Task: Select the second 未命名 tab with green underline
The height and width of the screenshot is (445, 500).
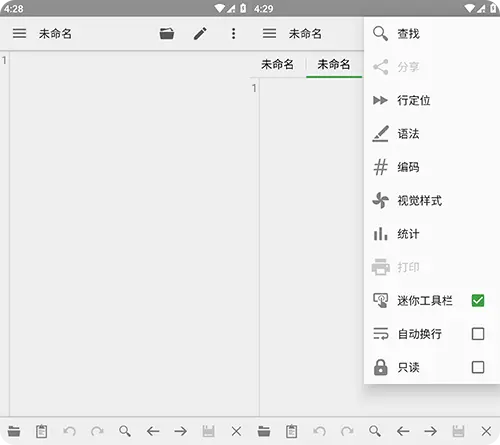Action: (x=334, y=64)
